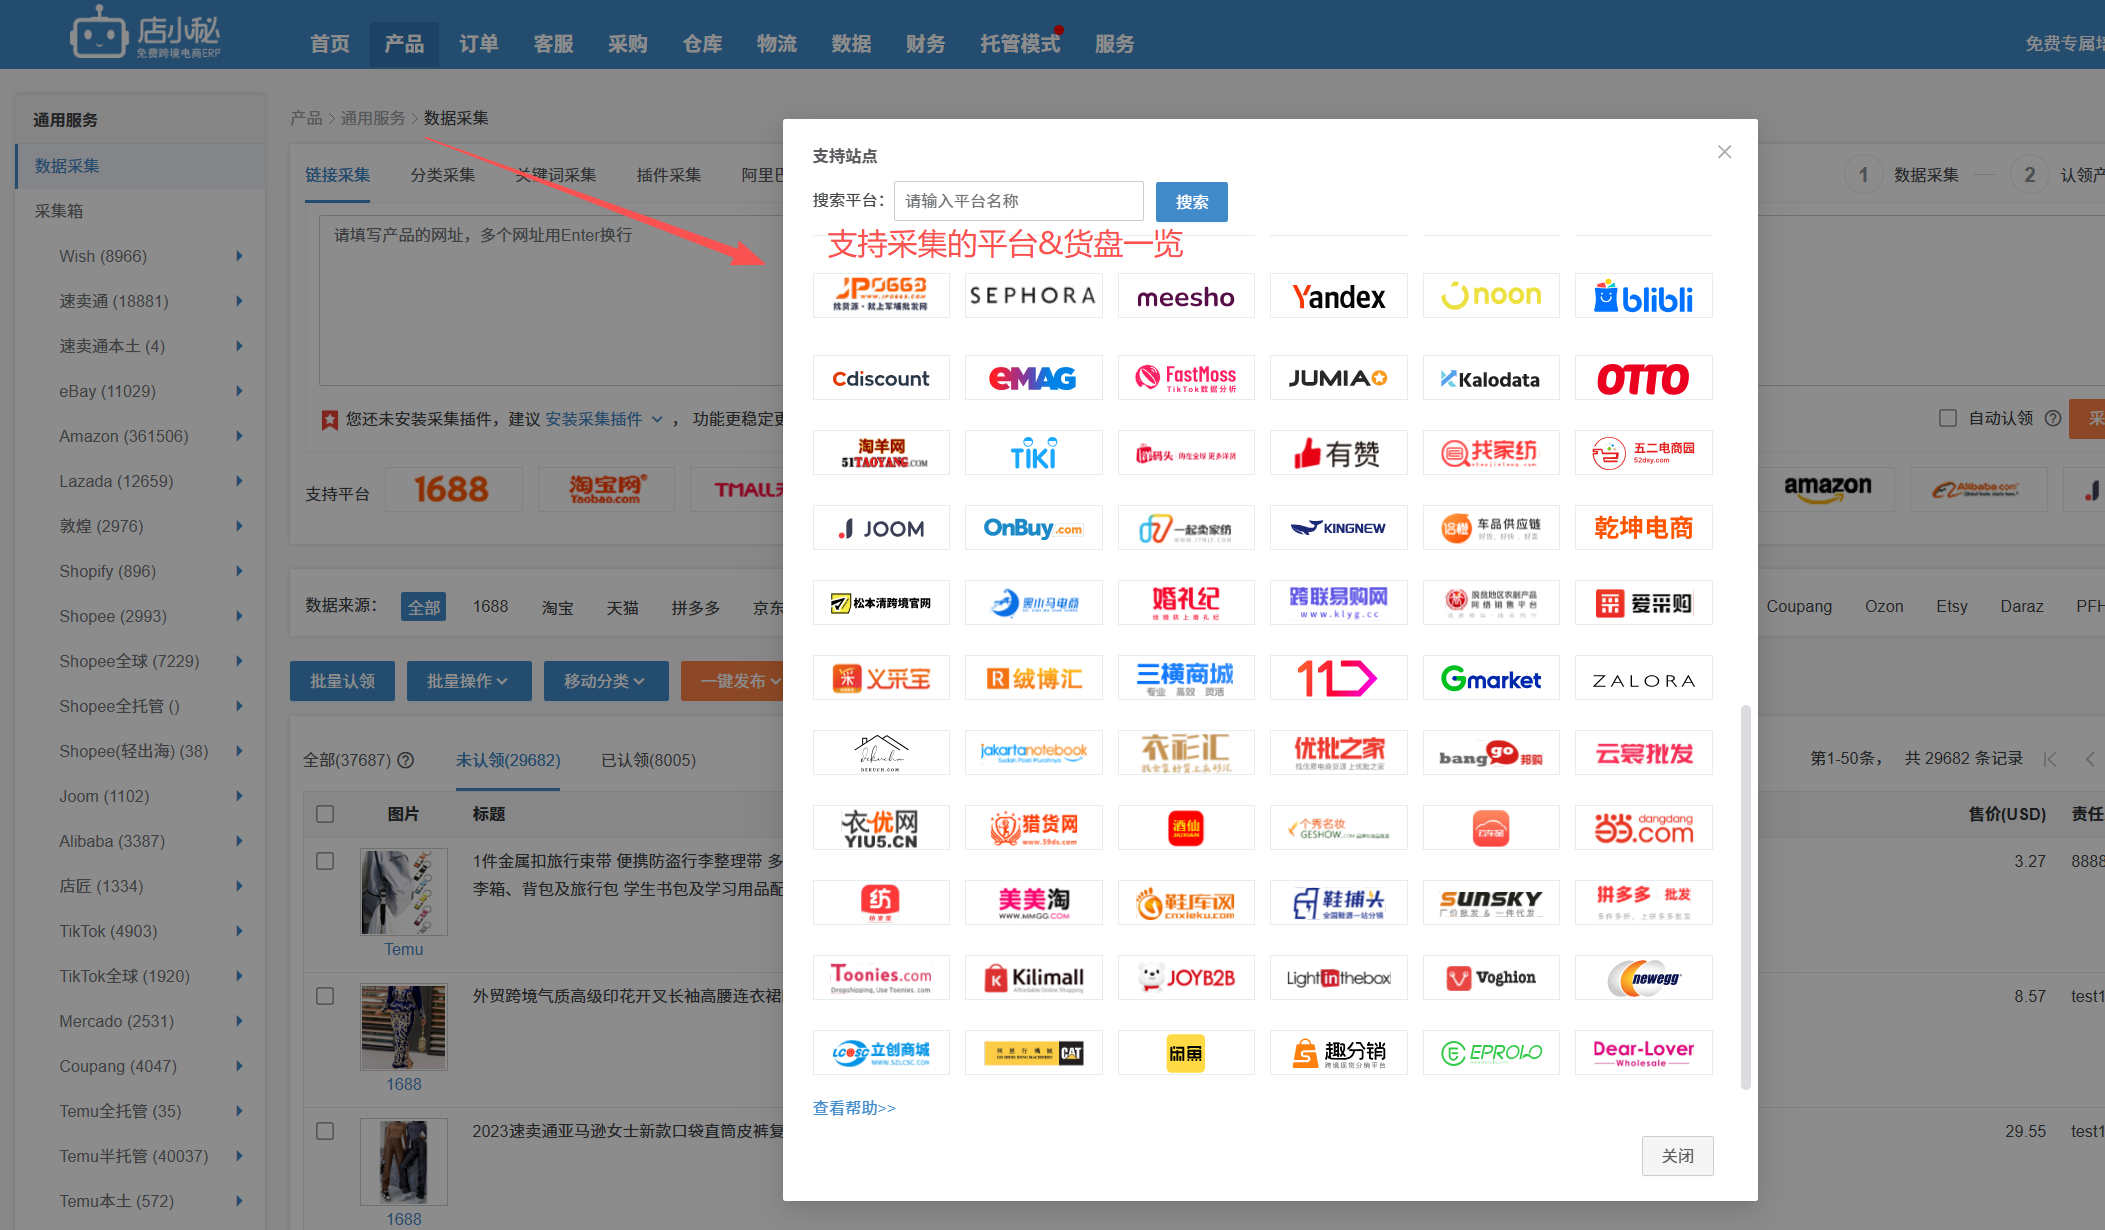Click the dangdang.com platform logo
Screen dimensions: 2105x1230
click(x=1643, y=828)
